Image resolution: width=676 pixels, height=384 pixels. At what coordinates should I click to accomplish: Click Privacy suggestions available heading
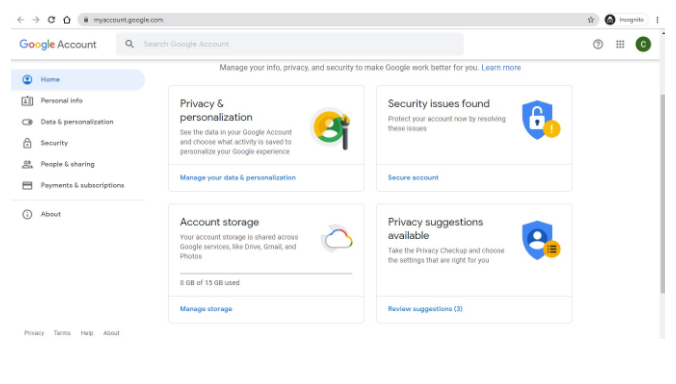click(435, 229)
